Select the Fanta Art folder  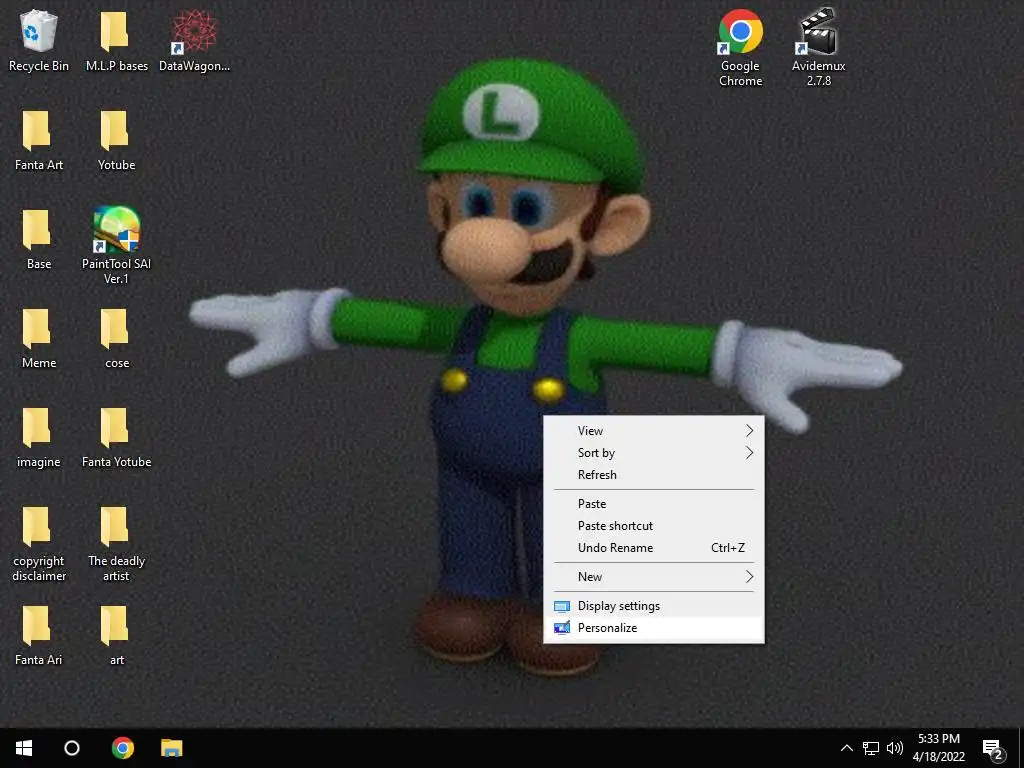click(x=39, y=140)
